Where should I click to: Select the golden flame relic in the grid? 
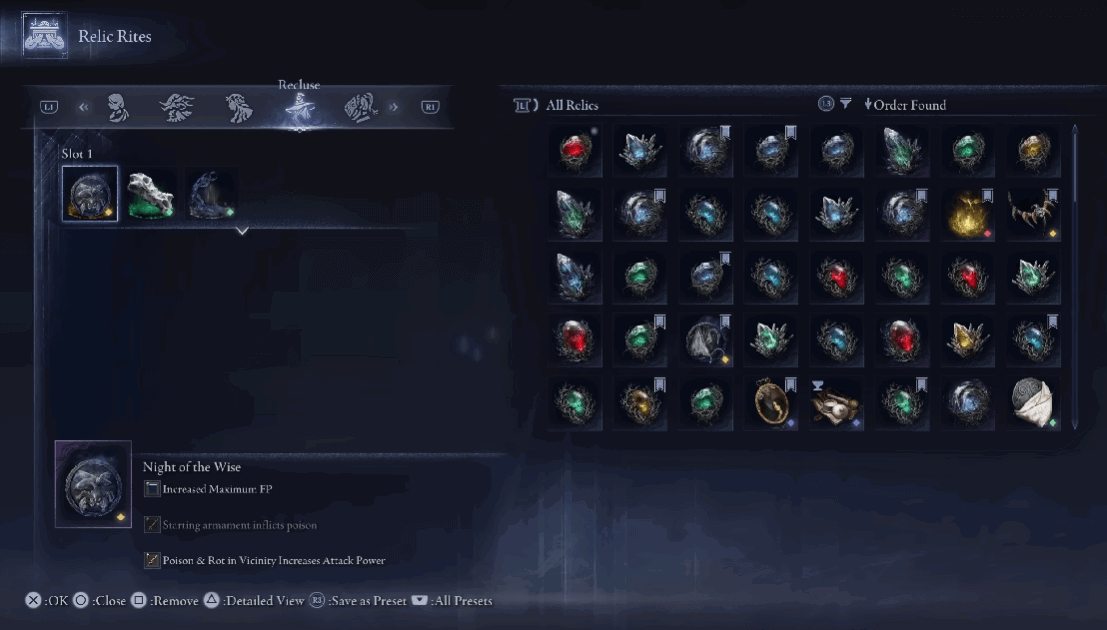click(968, 213)
